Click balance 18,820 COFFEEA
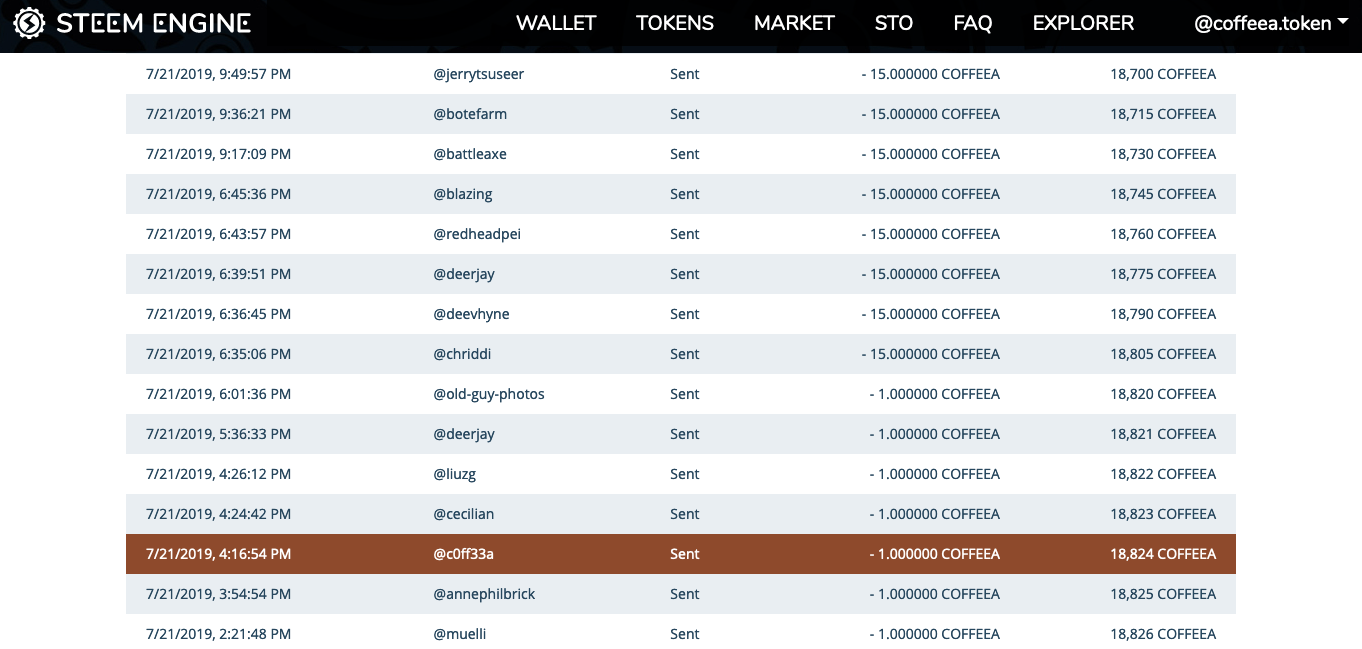 pyautogui.click(x=1163, y=394)
